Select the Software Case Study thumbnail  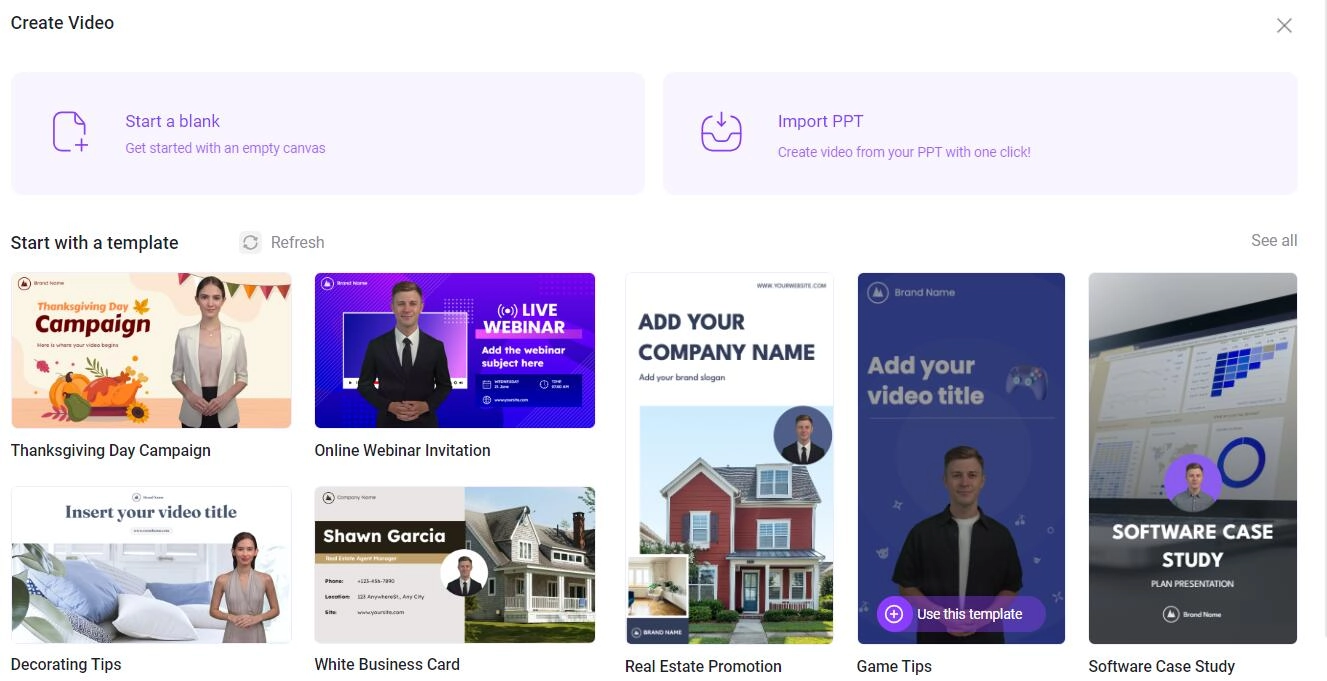pos(1193,458)
